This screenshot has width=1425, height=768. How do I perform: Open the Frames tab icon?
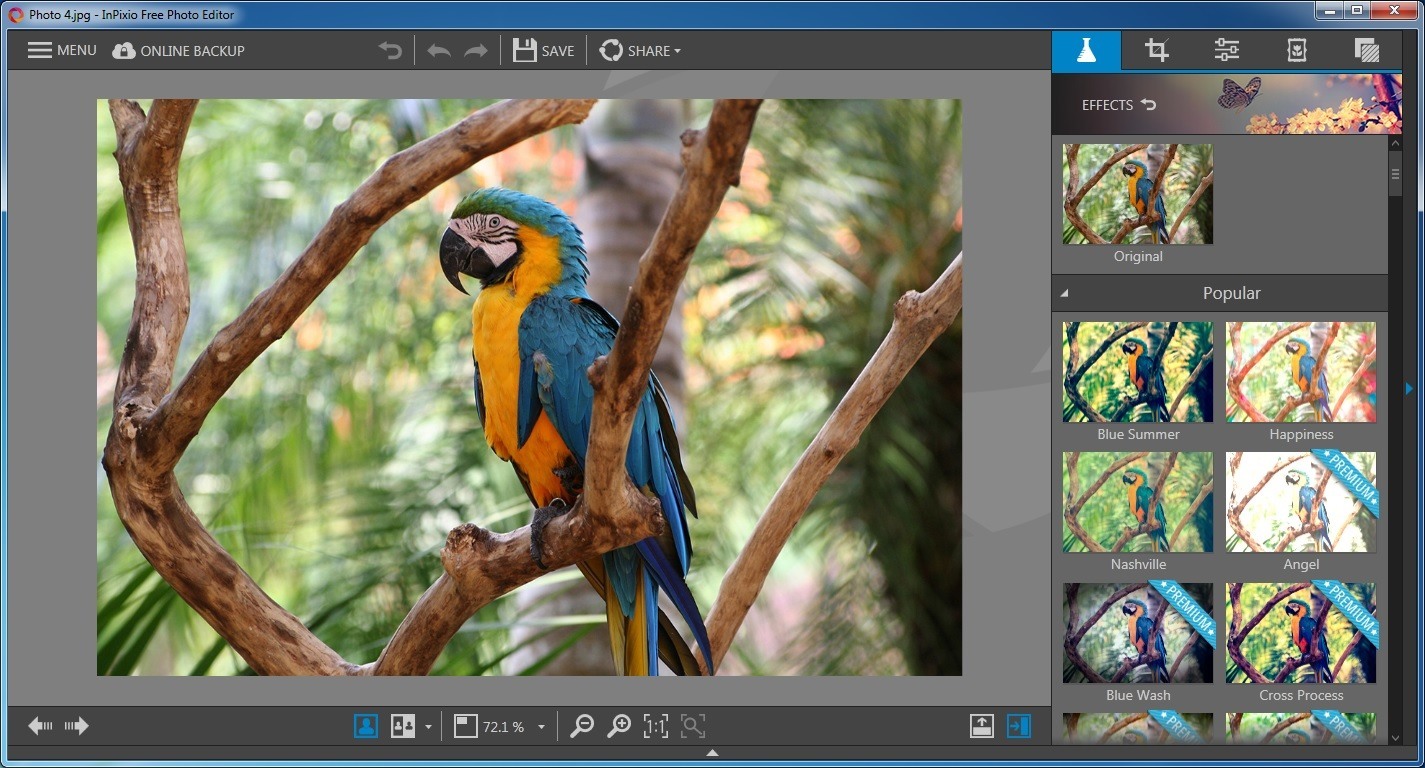pos(1297,50)
